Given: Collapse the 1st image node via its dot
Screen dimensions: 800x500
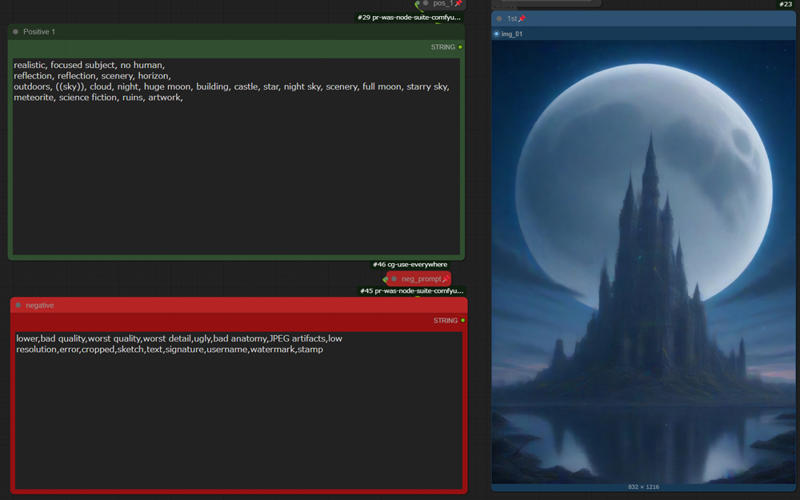Looking at the screenshot, I should click(x=499, y=19).
